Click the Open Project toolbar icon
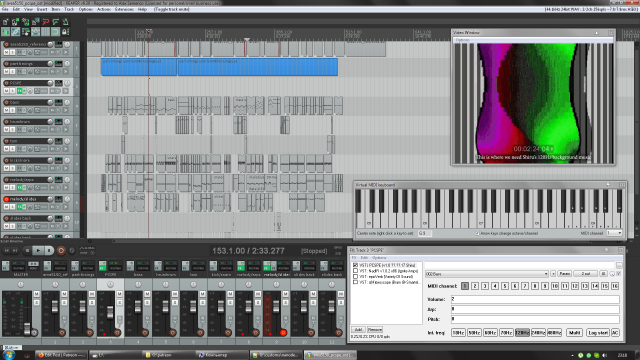640x360 pixels. (x=15, y=22)
